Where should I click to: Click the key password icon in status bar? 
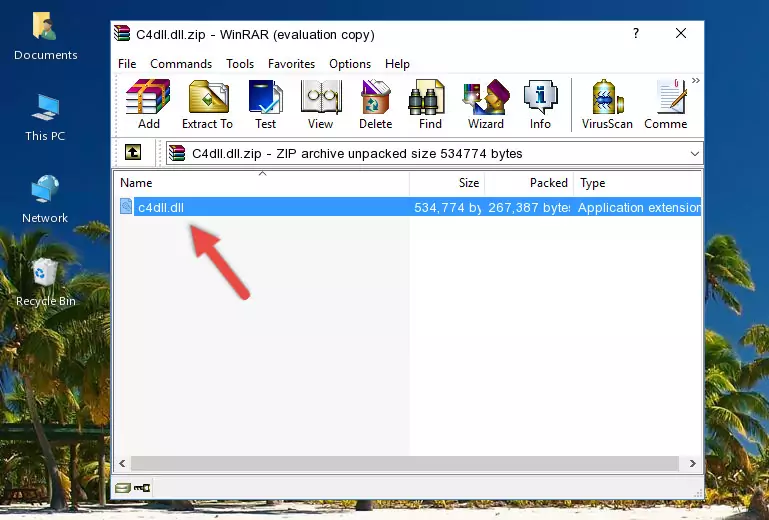pos(142,488)
